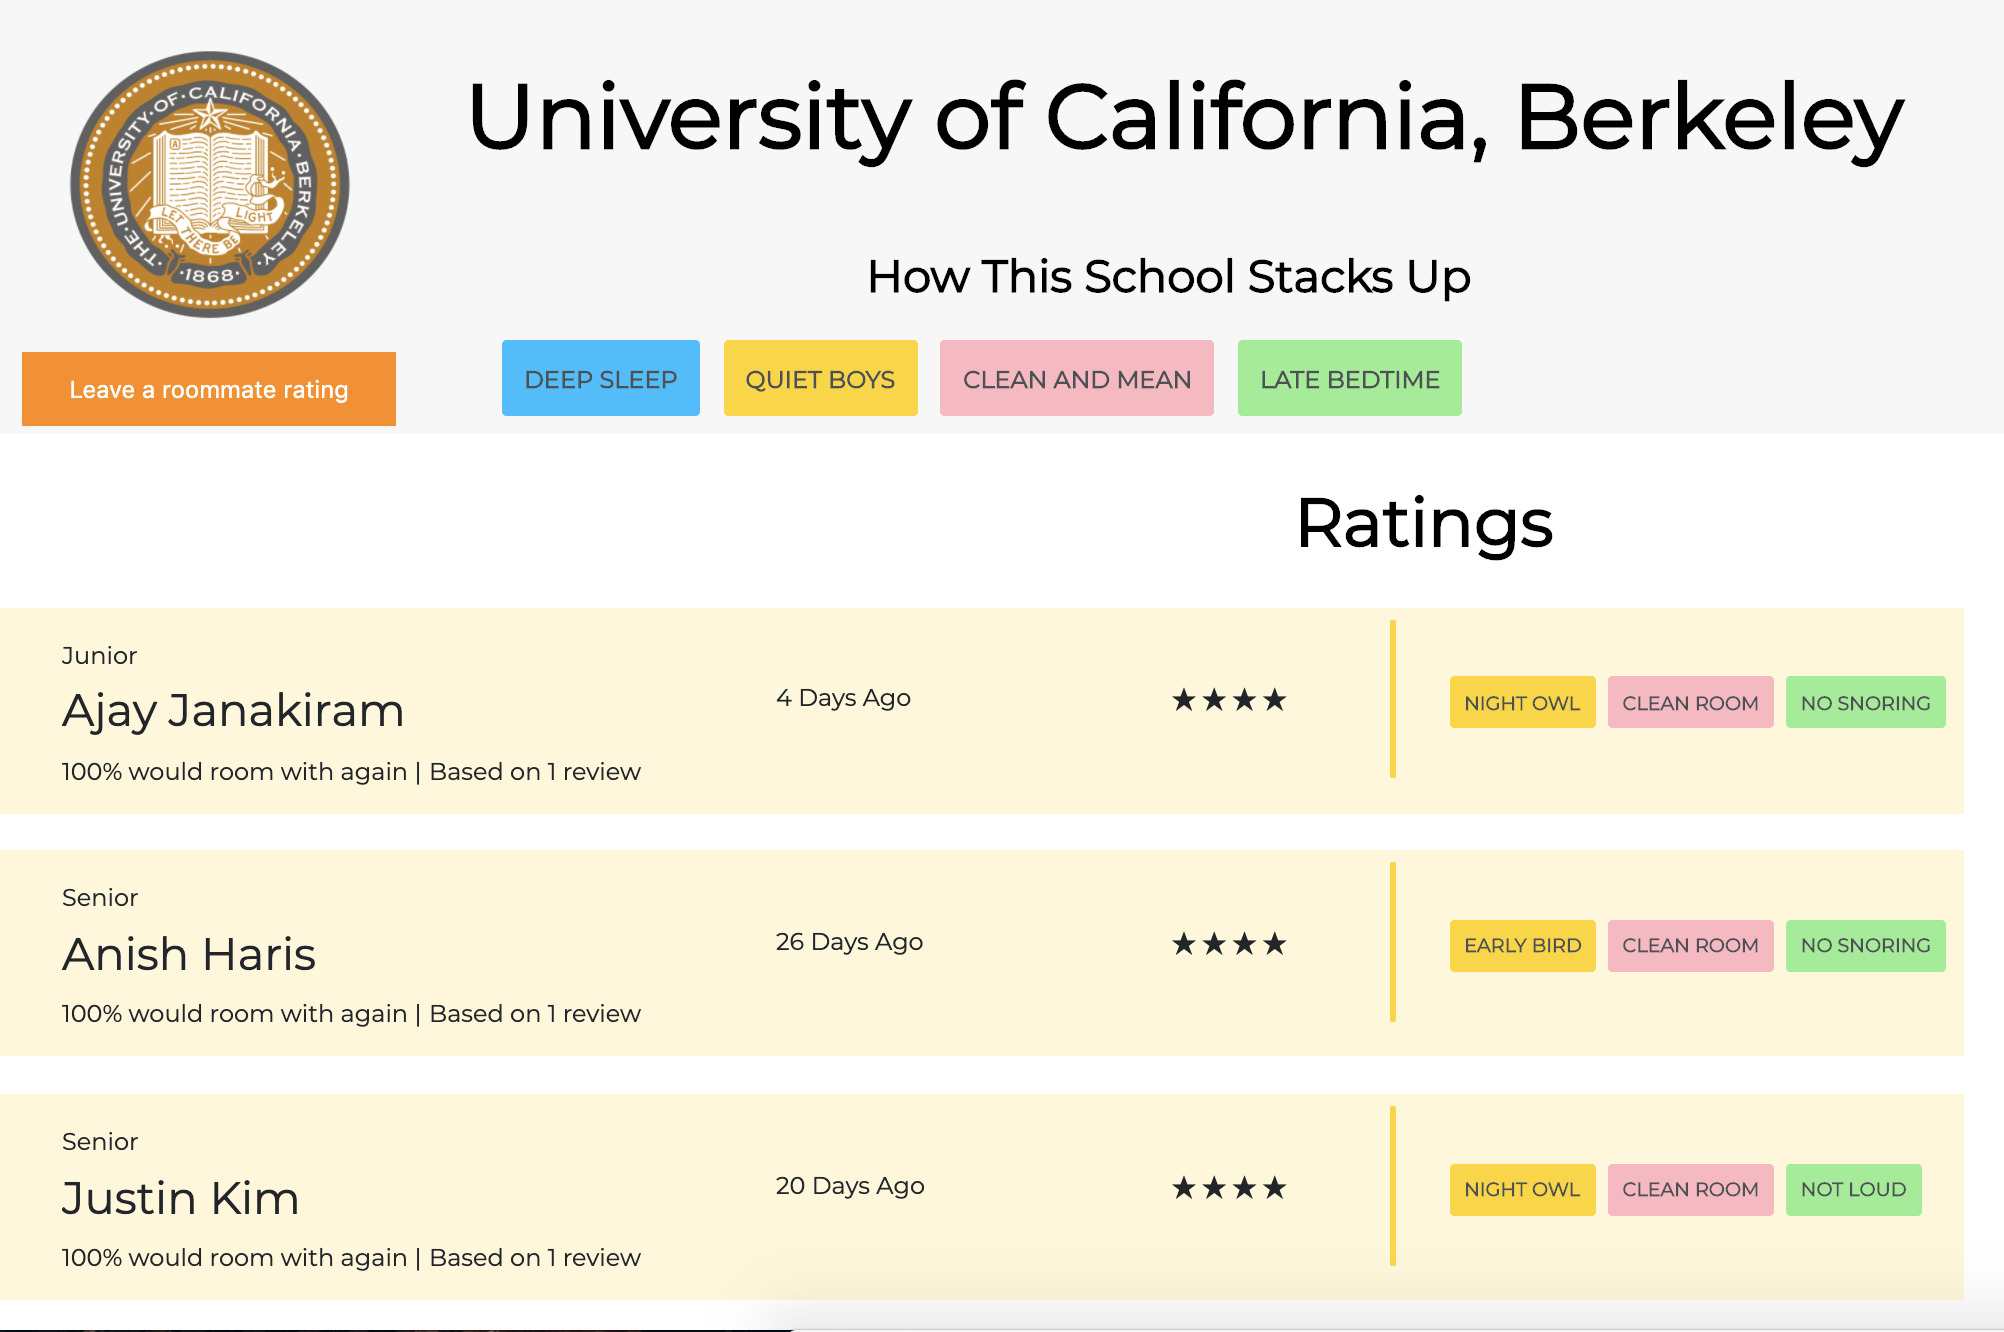Click Justin's NOT LOUD tag
This screenshot has width=2004, height=1332.
(1853, 1189)
